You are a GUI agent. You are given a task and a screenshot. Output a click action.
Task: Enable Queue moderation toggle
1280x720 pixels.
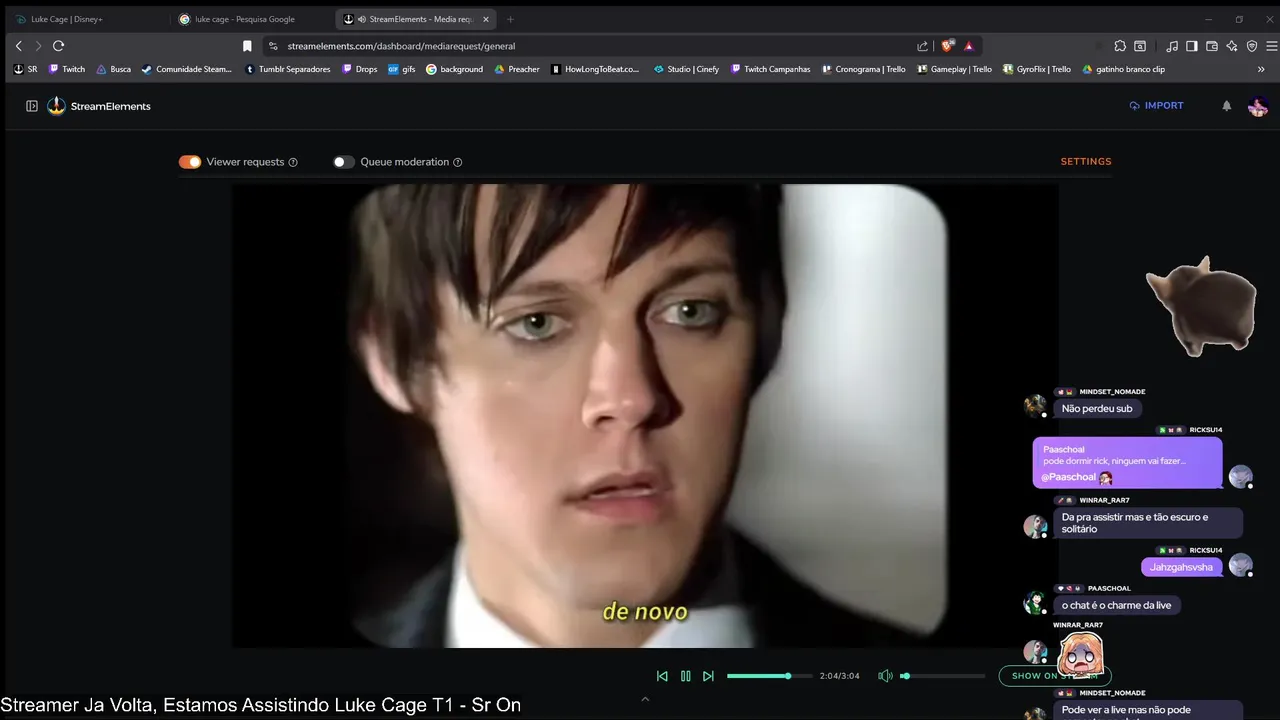click(344, 162)
